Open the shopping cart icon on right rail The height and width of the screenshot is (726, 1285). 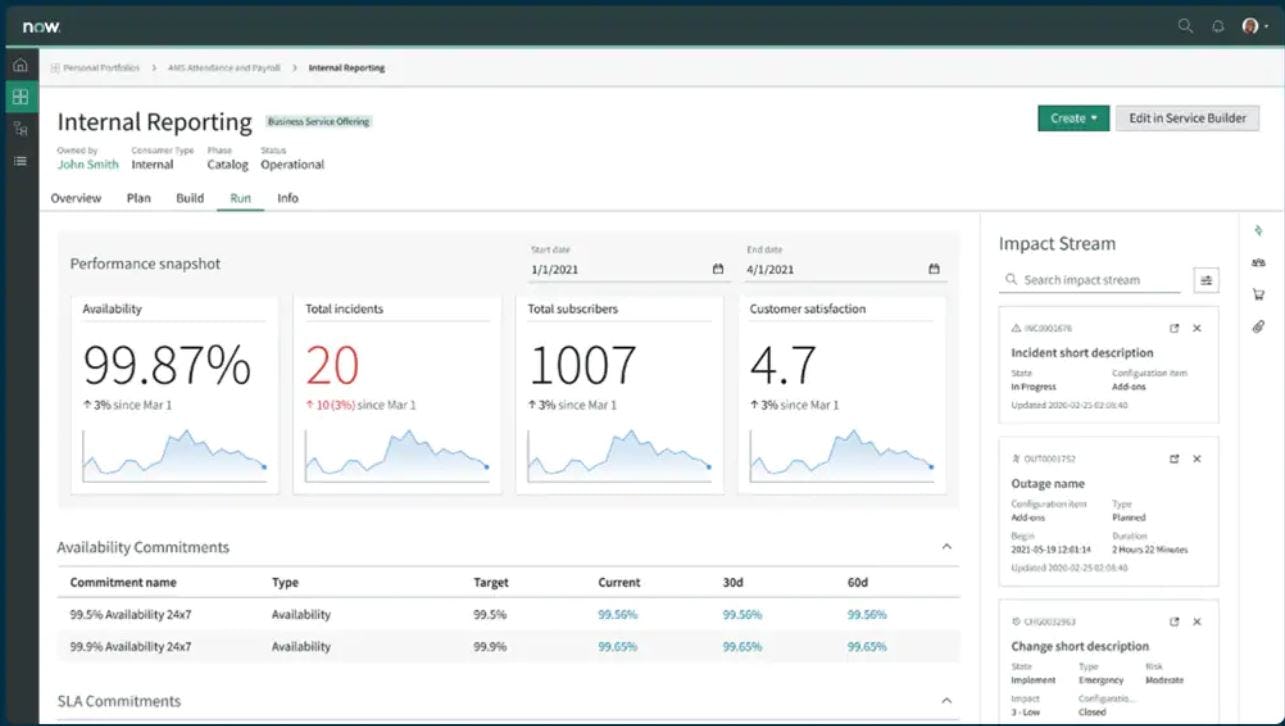pos(1258,295)
